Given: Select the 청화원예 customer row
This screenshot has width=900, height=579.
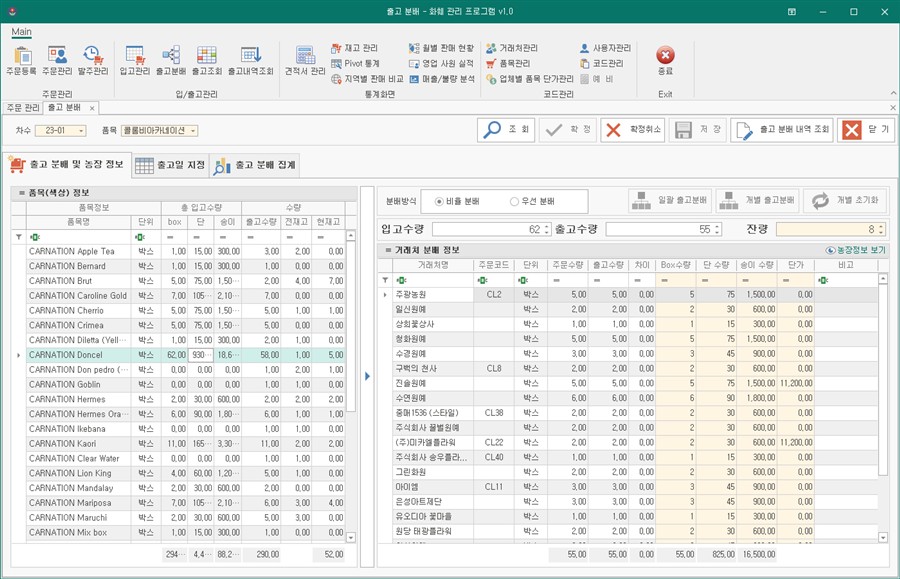Looking at the screenshot, I should [628, 339].
